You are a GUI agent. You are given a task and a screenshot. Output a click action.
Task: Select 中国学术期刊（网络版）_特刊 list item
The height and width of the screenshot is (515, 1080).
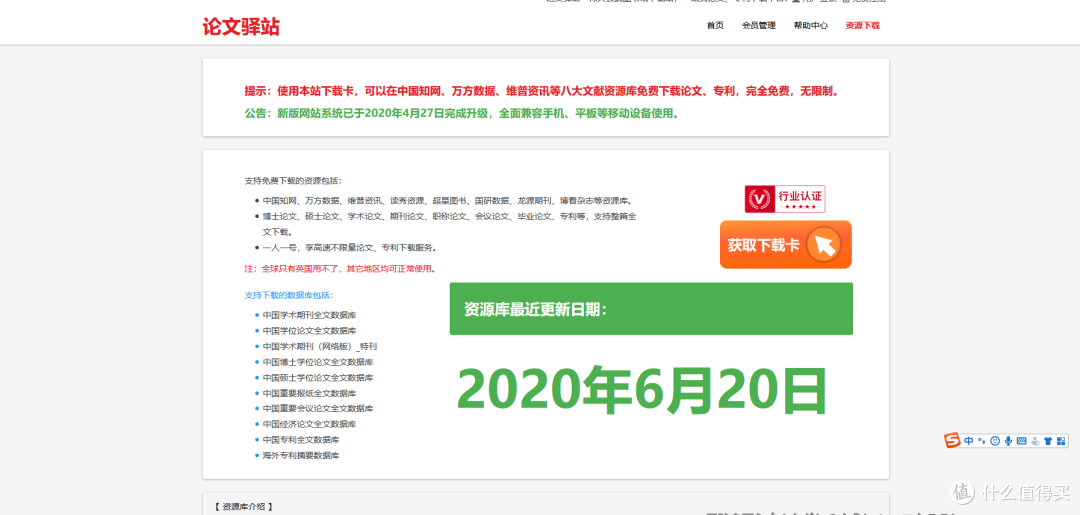(x=320, y=346)
